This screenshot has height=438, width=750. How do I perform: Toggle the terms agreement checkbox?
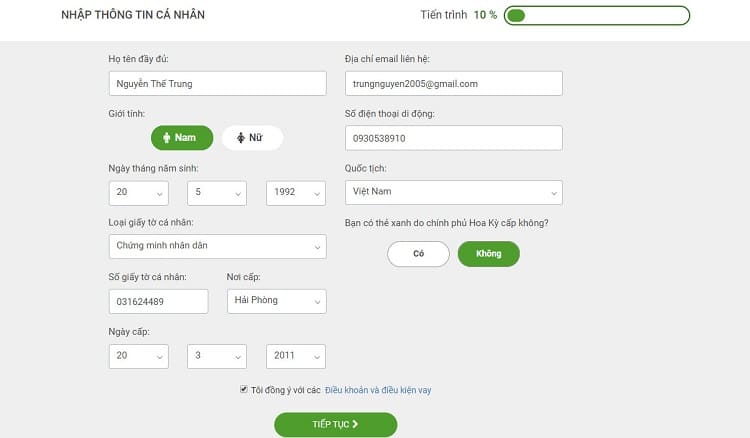(x=244, y=389)
